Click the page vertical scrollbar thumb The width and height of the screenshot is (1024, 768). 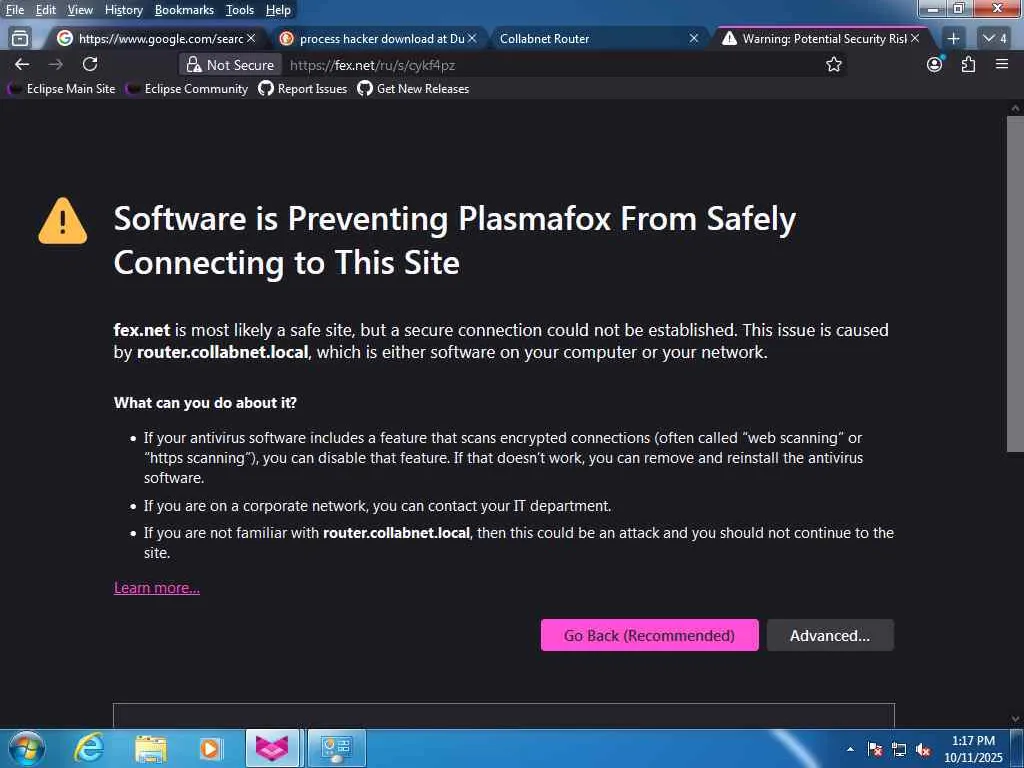point(1015,283)
